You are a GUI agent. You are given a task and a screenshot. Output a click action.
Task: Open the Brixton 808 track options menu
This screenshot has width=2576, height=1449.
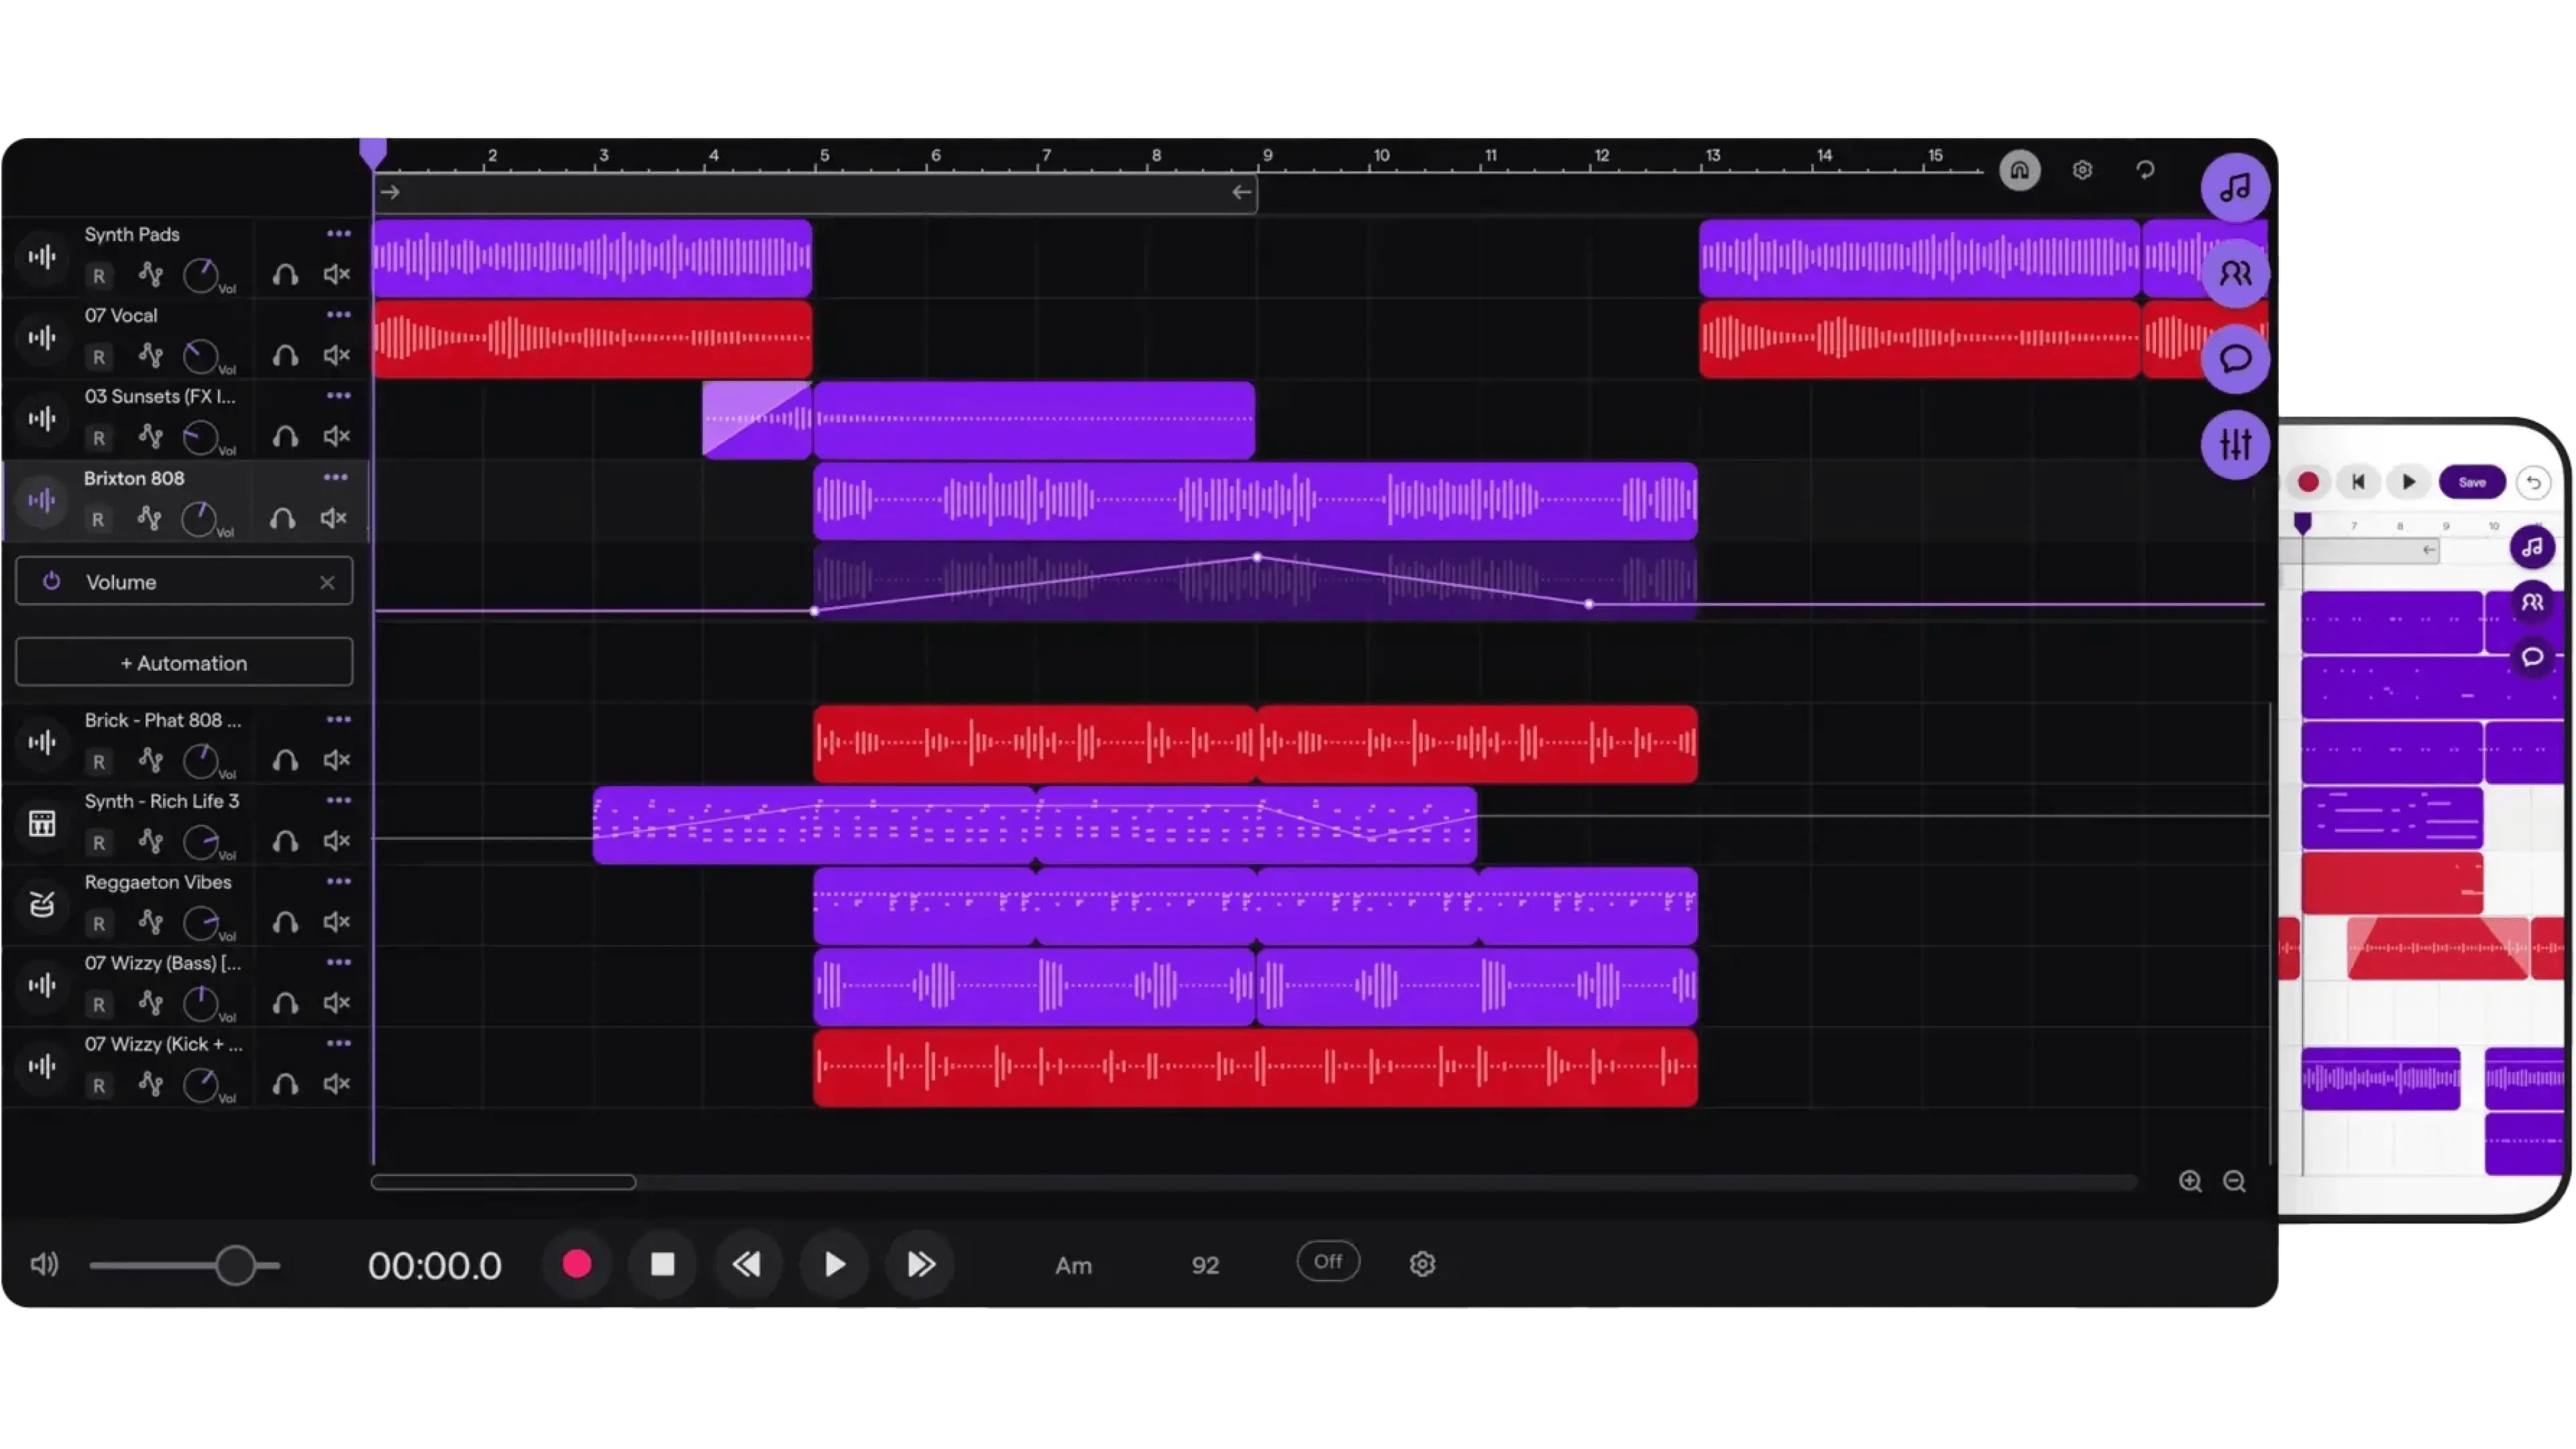tap(335, 478)
